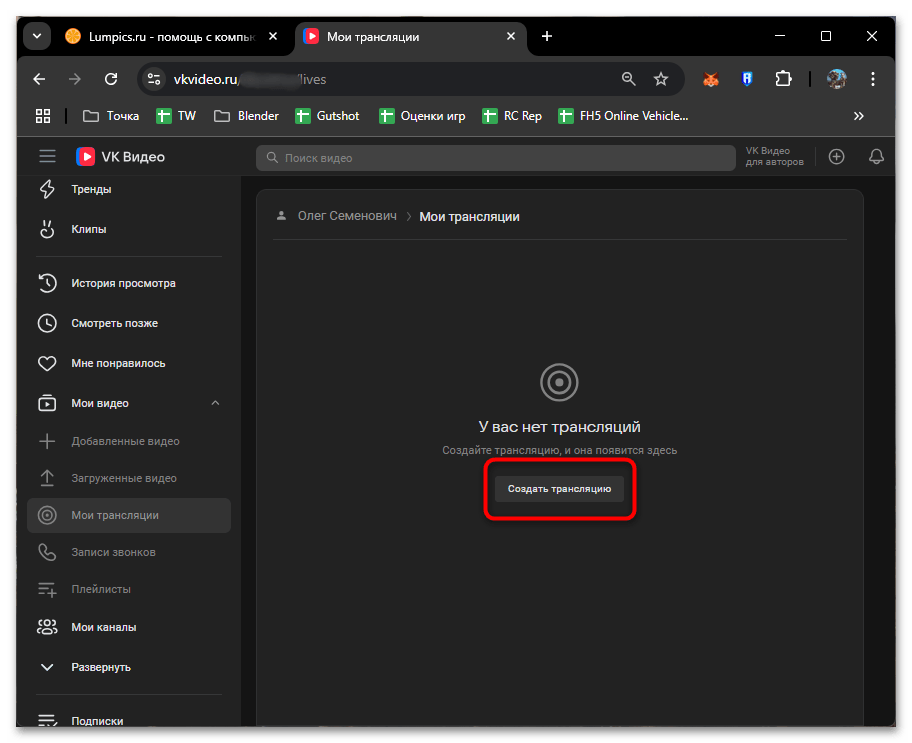Click the Создать трансляцию button
The width and height of the screenshot is (912, 743).
coord(559,489)
